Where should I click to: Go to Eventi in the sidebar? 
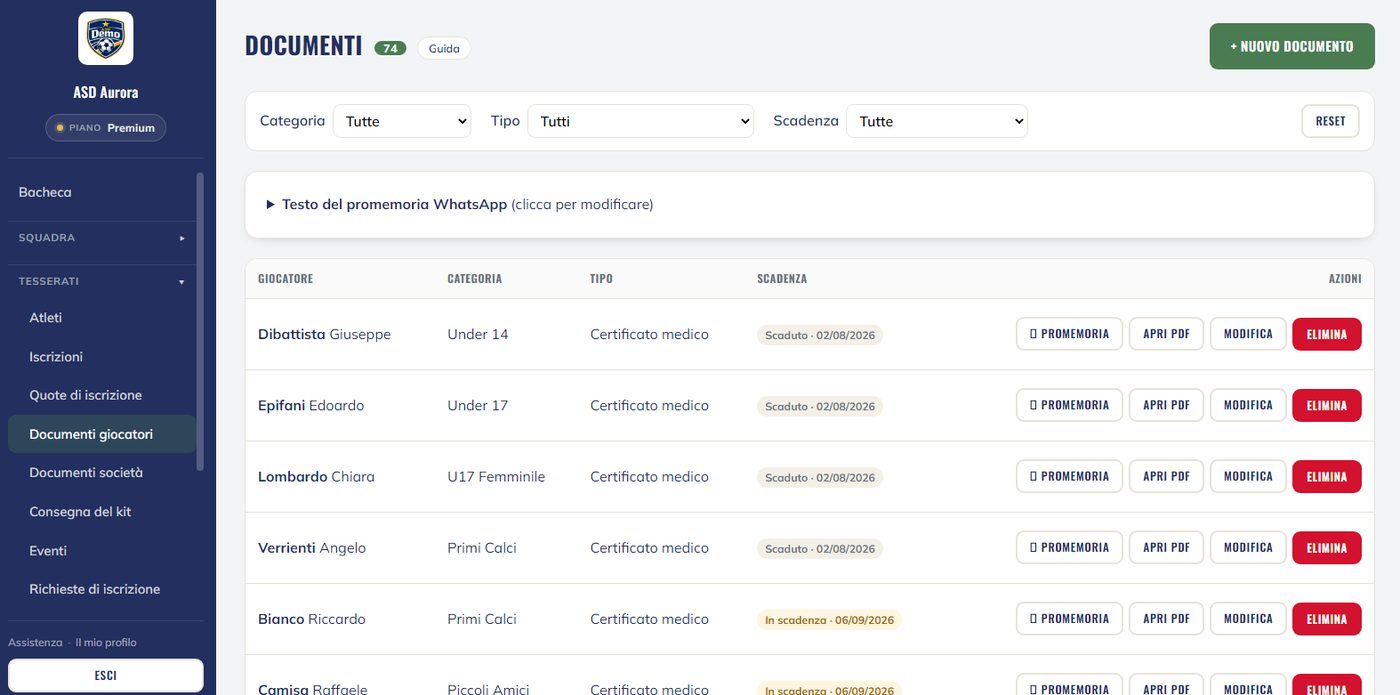[102, 551]
